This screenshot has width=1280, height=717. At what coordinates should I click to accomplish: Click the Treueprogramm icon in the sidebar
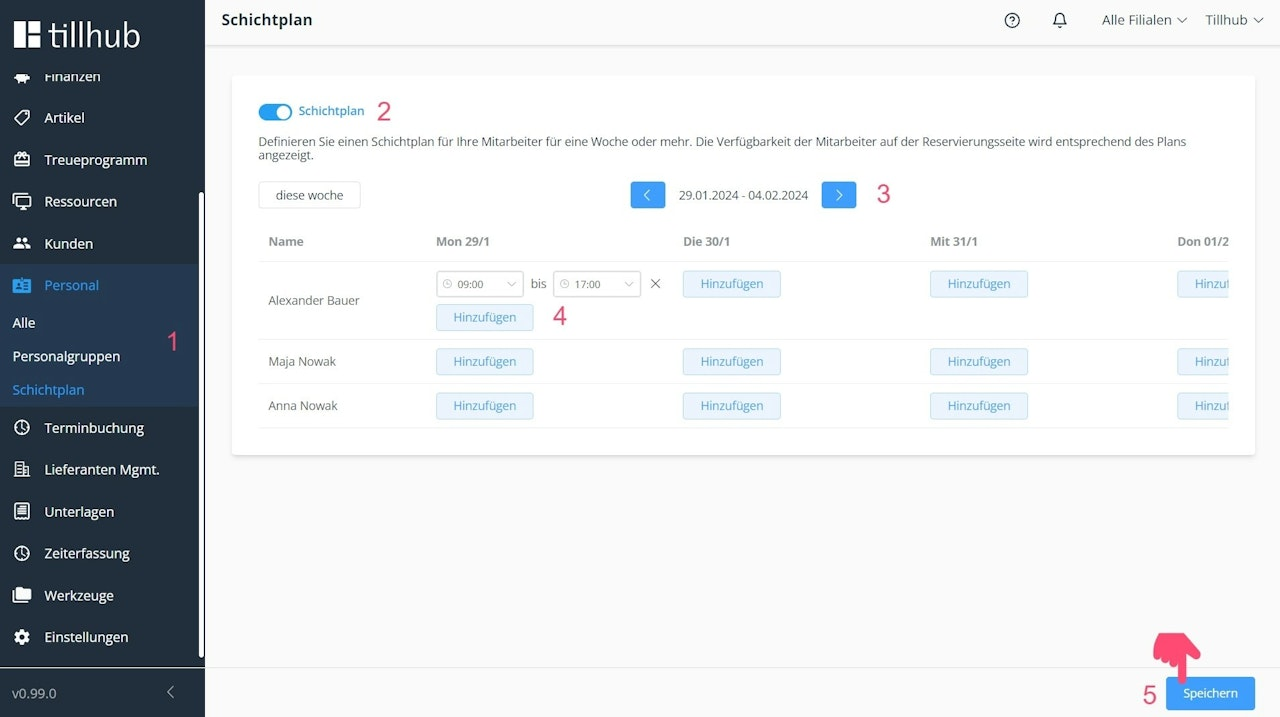22,160
